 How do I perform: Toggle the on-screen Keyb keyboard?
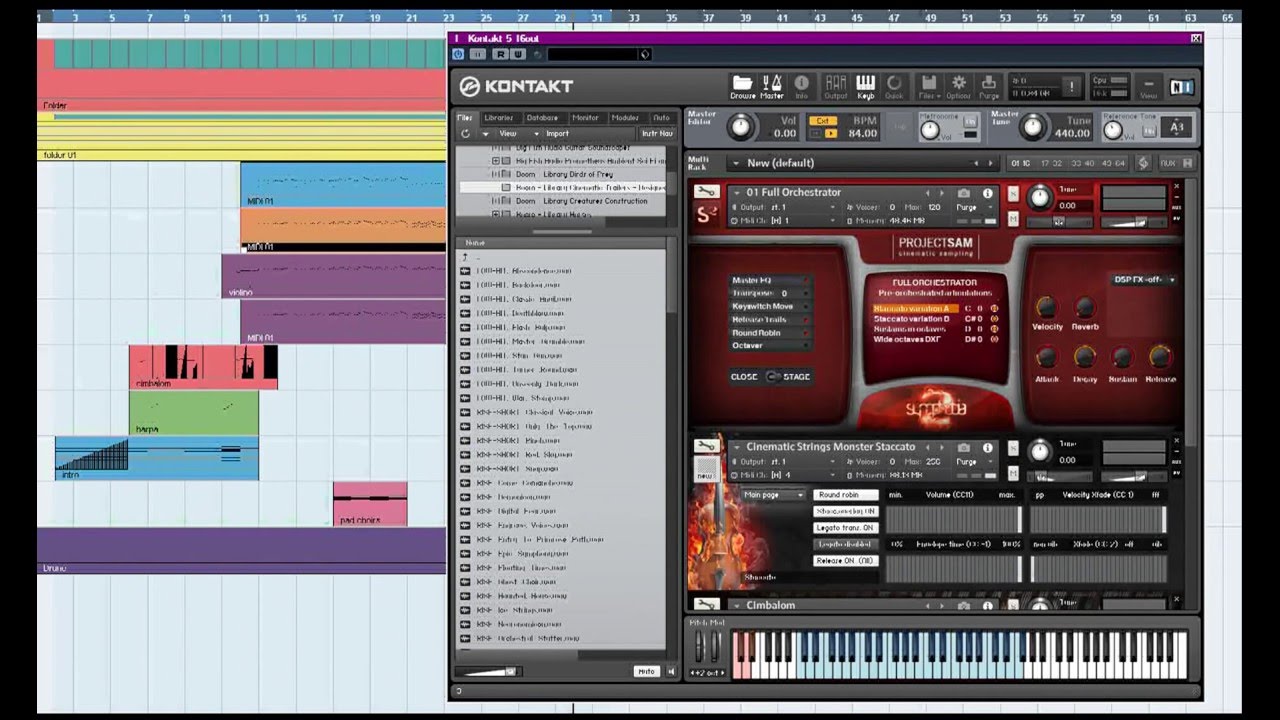tap(865, 87)
